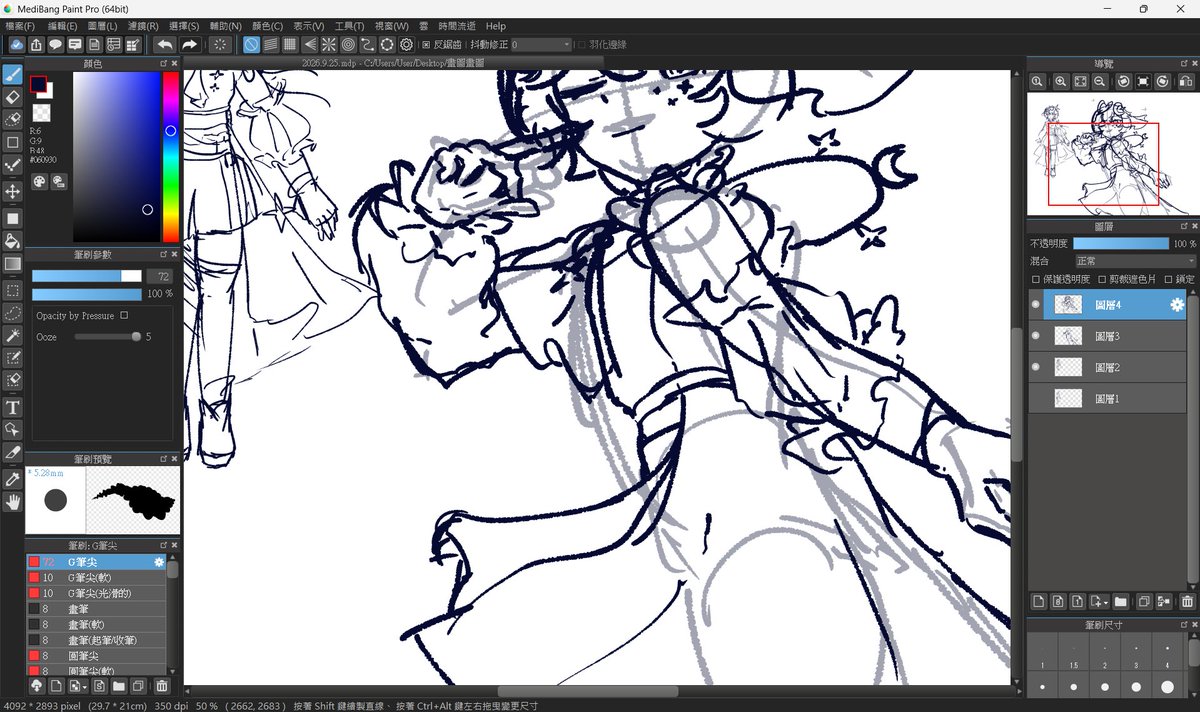Add new layer in layer panel
The width and height of the screenshot is (1200, 712).
click(x=1038, y=601)
